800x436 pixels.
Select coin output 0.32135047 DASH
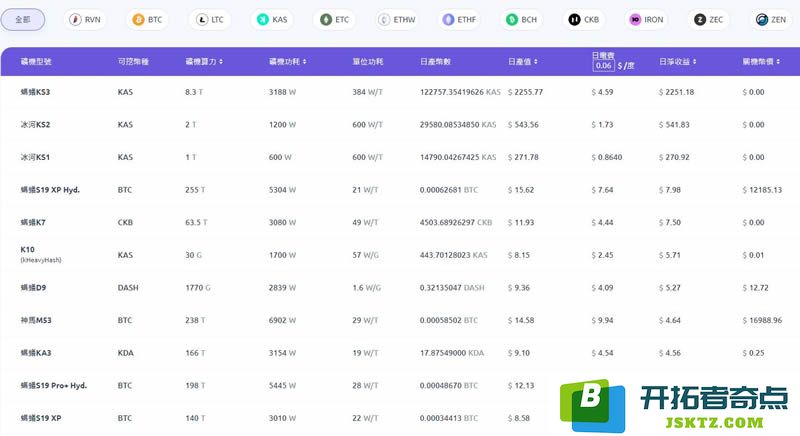point(452,288)
